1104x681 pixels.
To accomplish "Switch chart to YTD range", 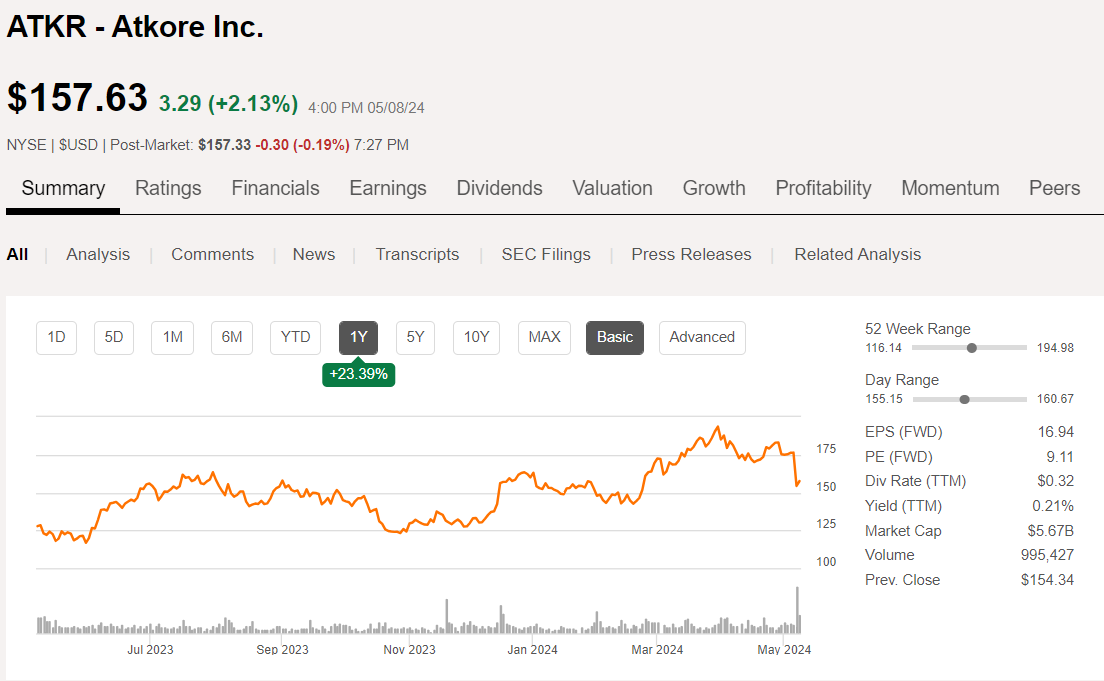I will tap(296, 337).
